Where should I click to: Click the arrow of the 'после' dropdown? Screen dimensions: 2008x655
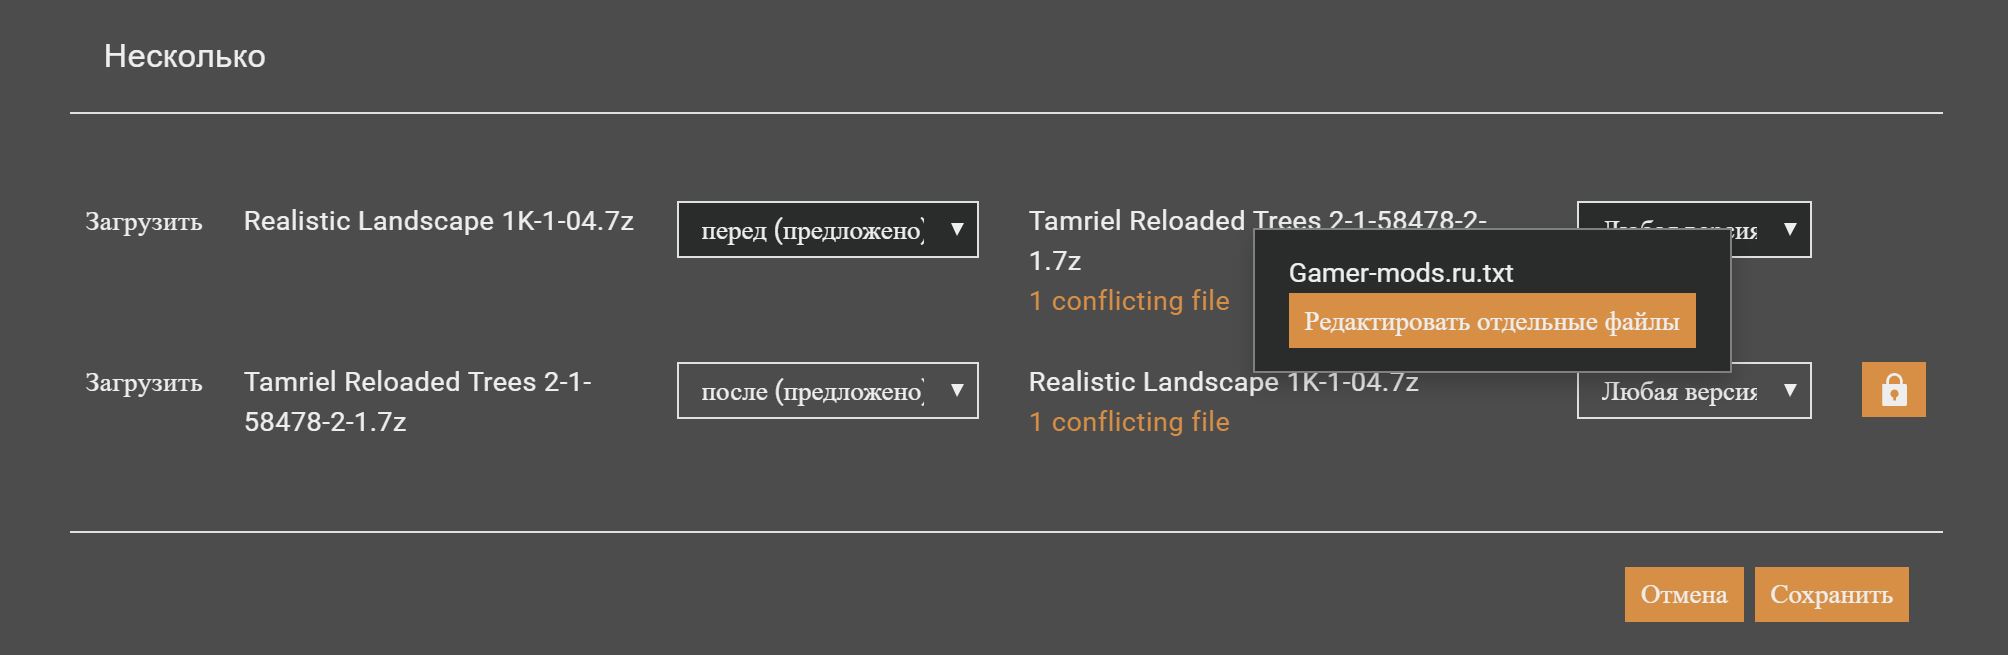click(957, 391)
